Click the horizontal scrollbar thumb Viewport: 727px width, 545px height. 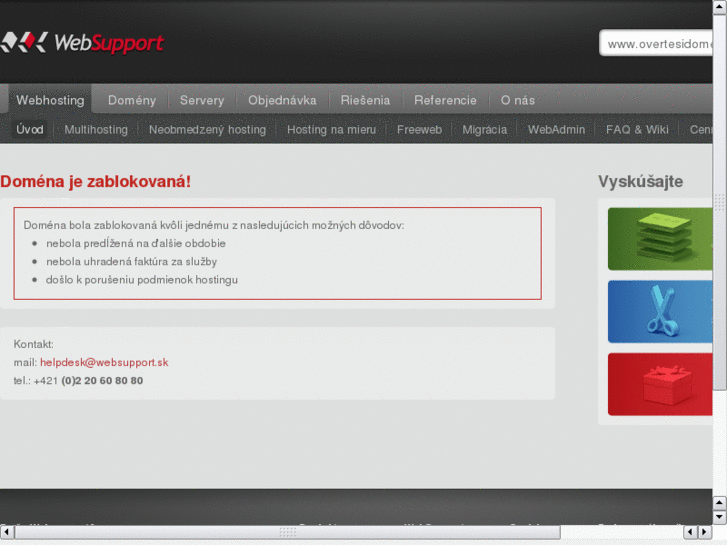287,532
